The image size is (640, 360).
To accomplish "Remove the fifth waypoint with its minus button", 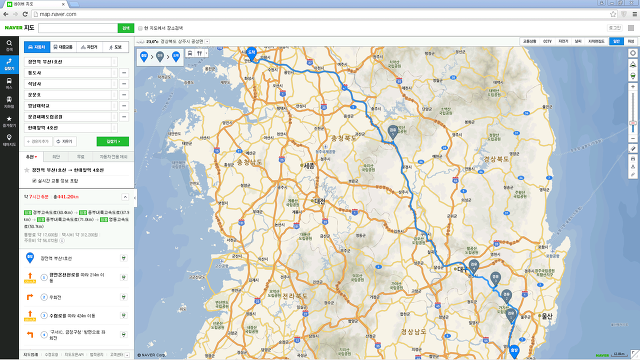I will [124, 106].
